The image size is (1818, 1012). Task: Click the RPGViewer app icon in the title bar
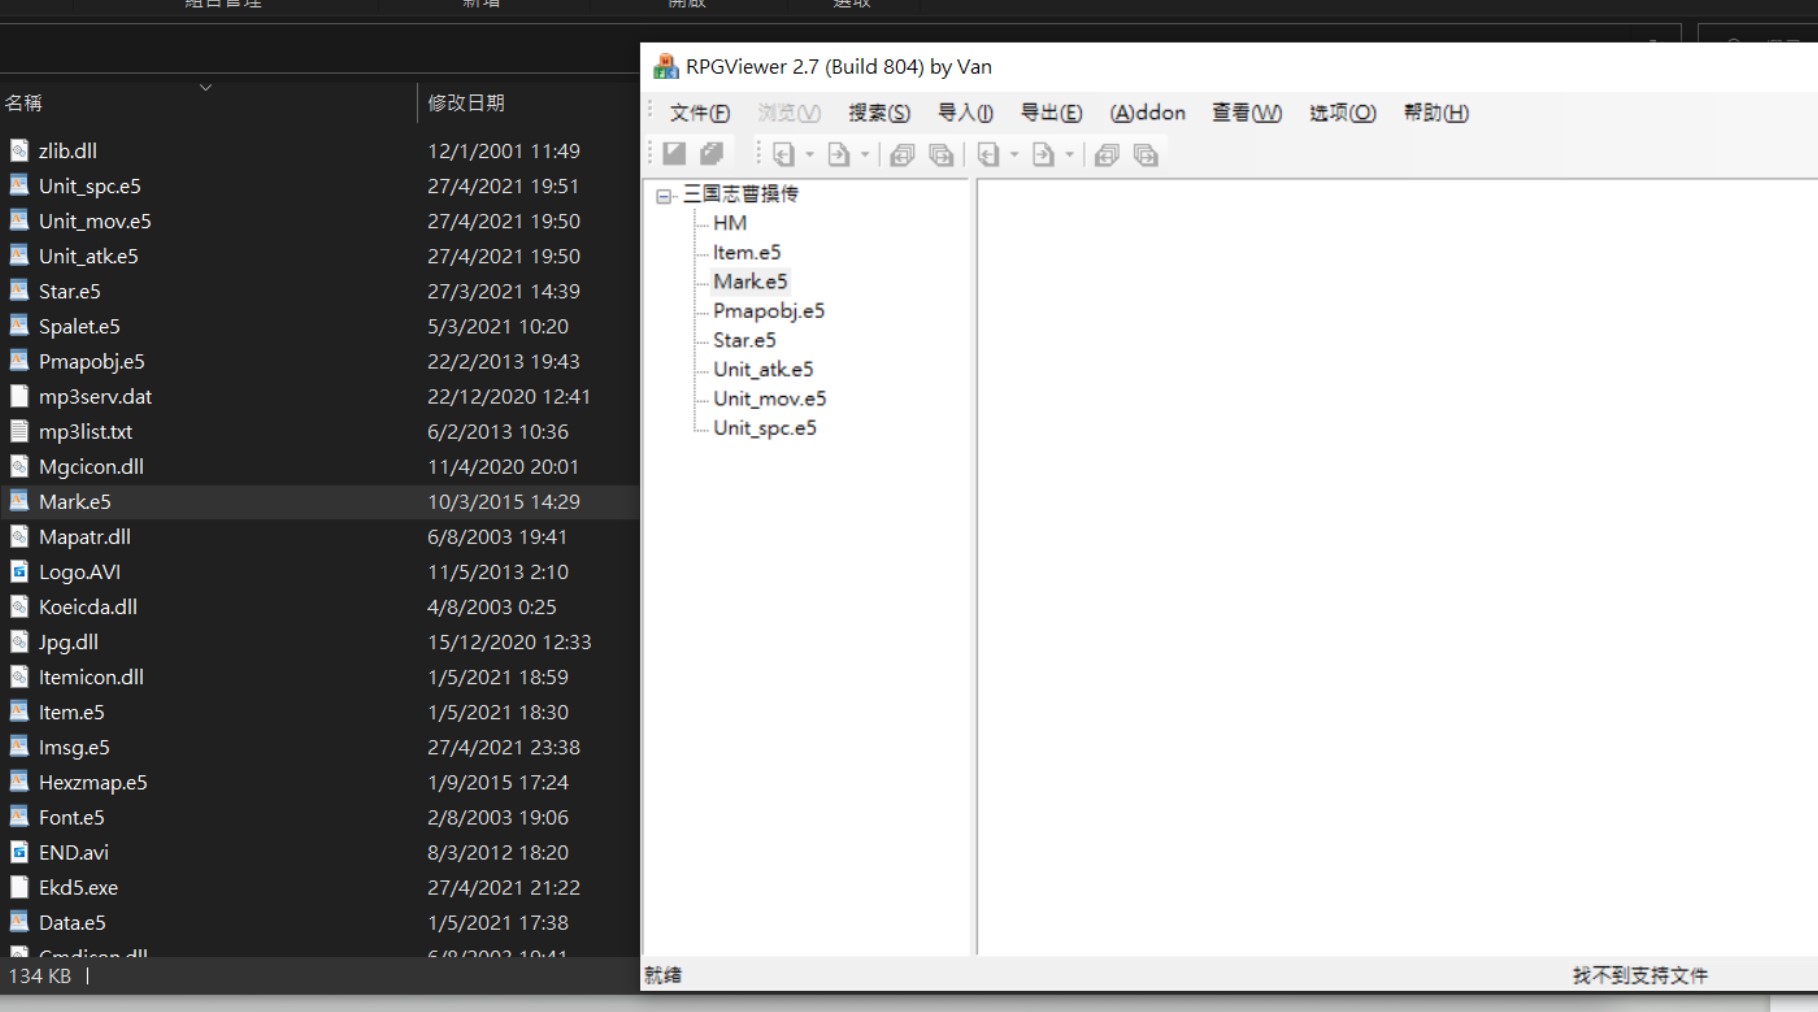click(x=665, y=67)
